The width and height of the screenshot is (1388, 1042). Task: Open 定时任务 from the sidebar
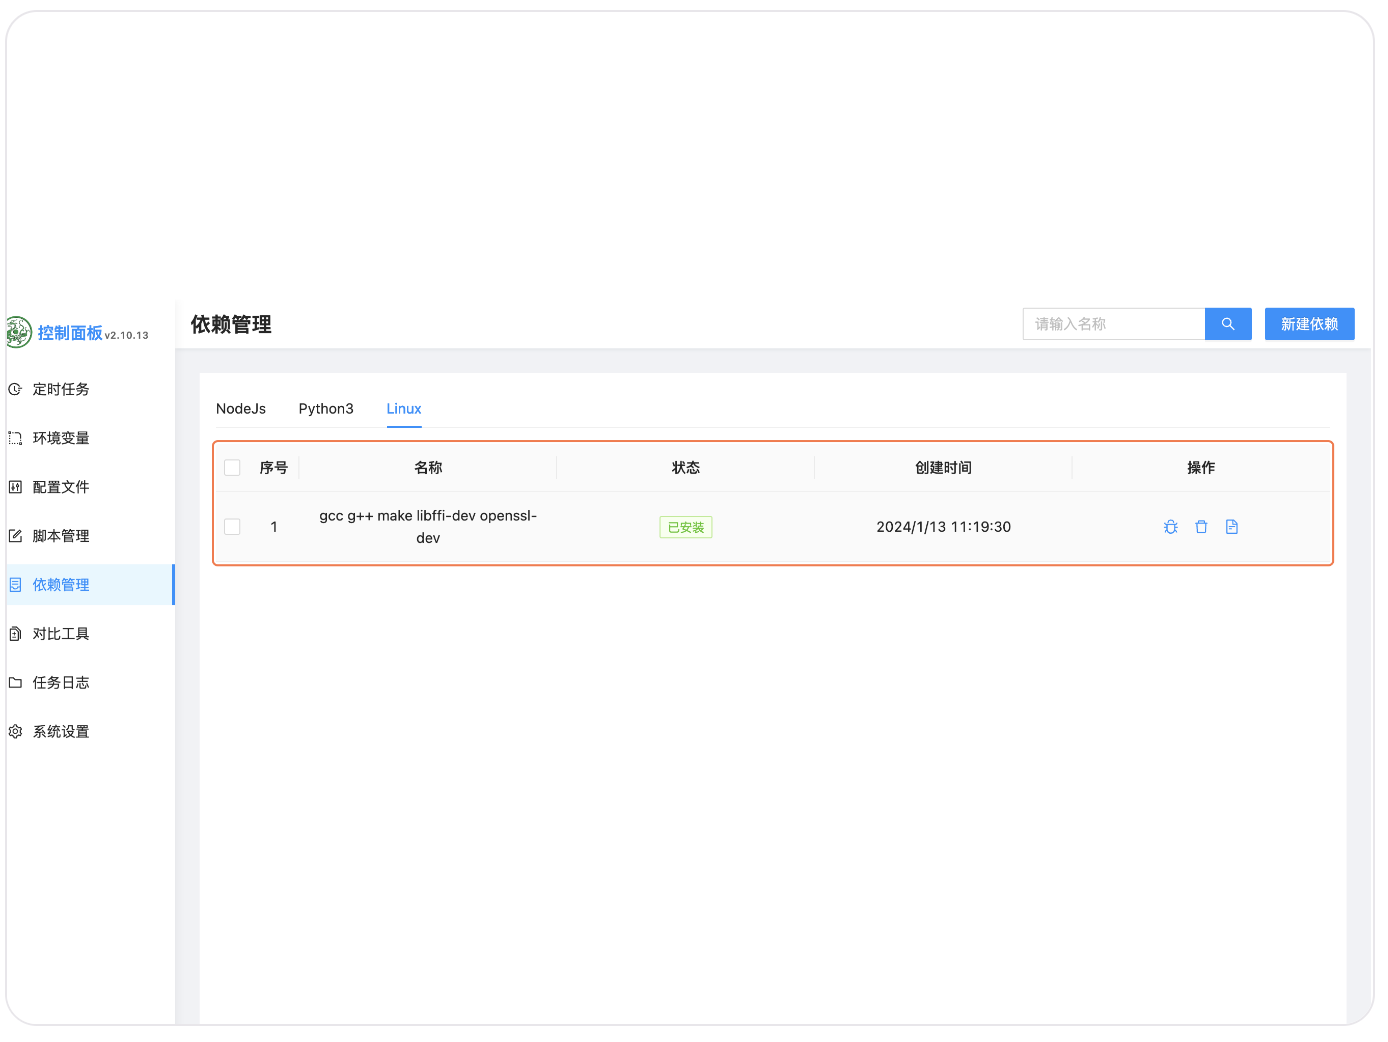61,389
